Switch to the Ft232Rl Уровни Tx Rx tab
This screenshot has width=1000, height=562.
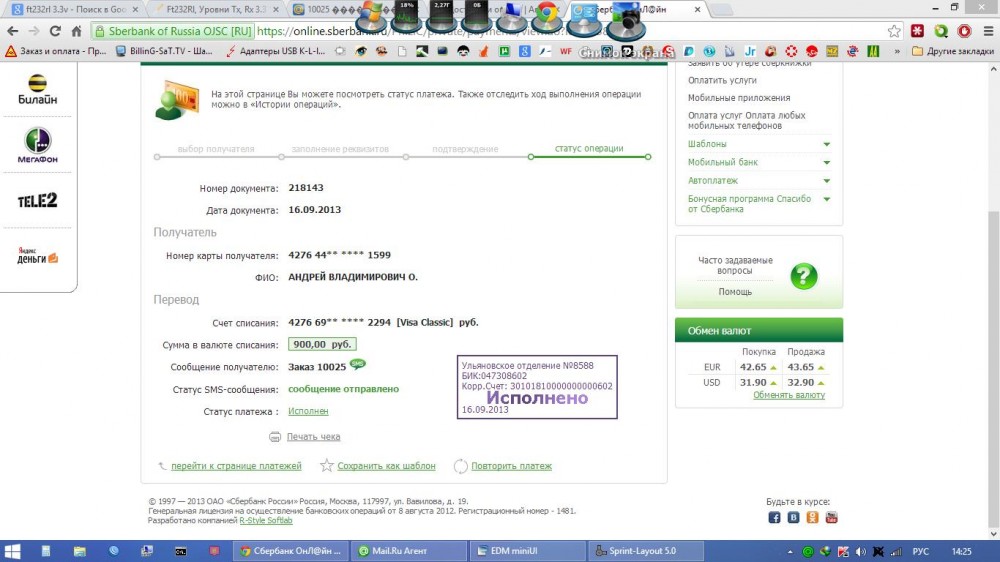[216, 10]
